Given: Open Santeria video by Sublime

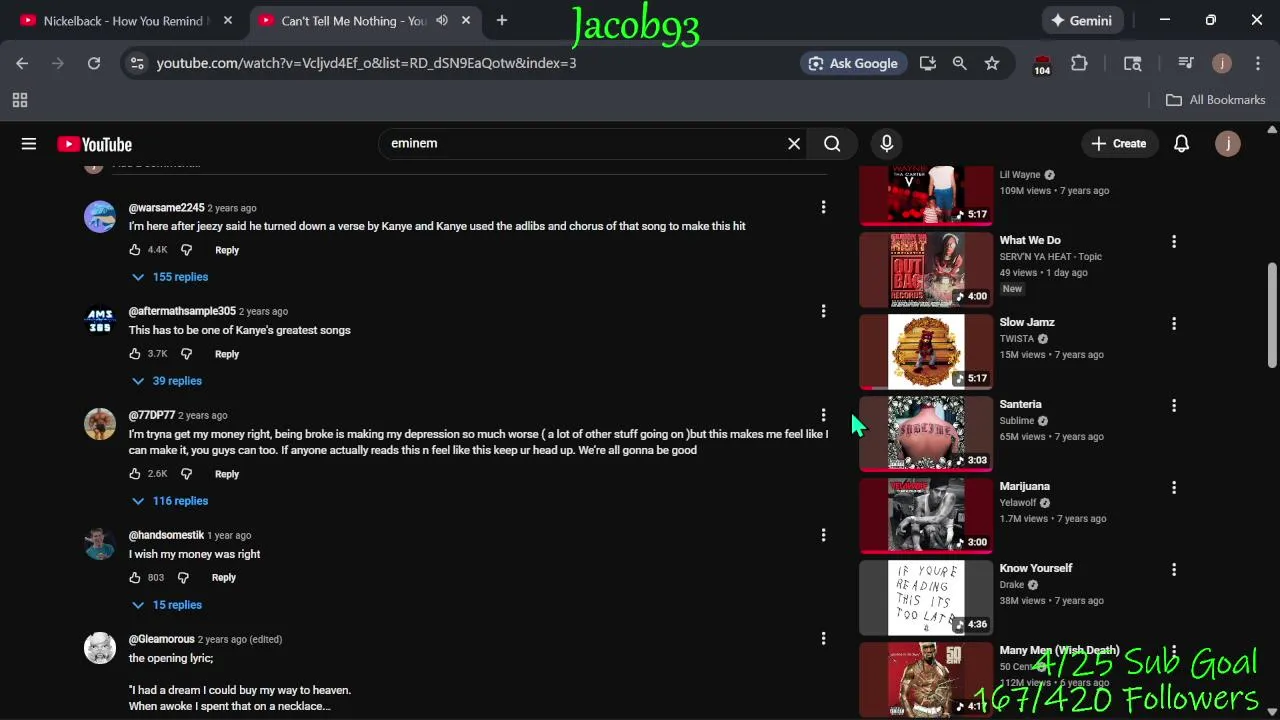Looking at the screenshot, I should point(926,433).
